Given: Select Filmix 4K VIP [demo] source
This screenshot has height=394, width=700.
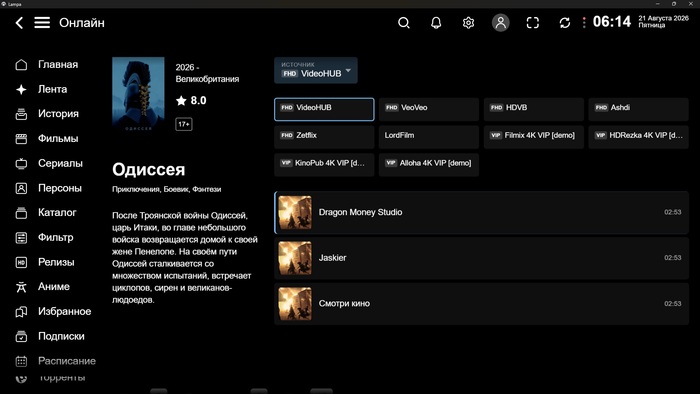Looking at the screenshot, I should point(533,137).
